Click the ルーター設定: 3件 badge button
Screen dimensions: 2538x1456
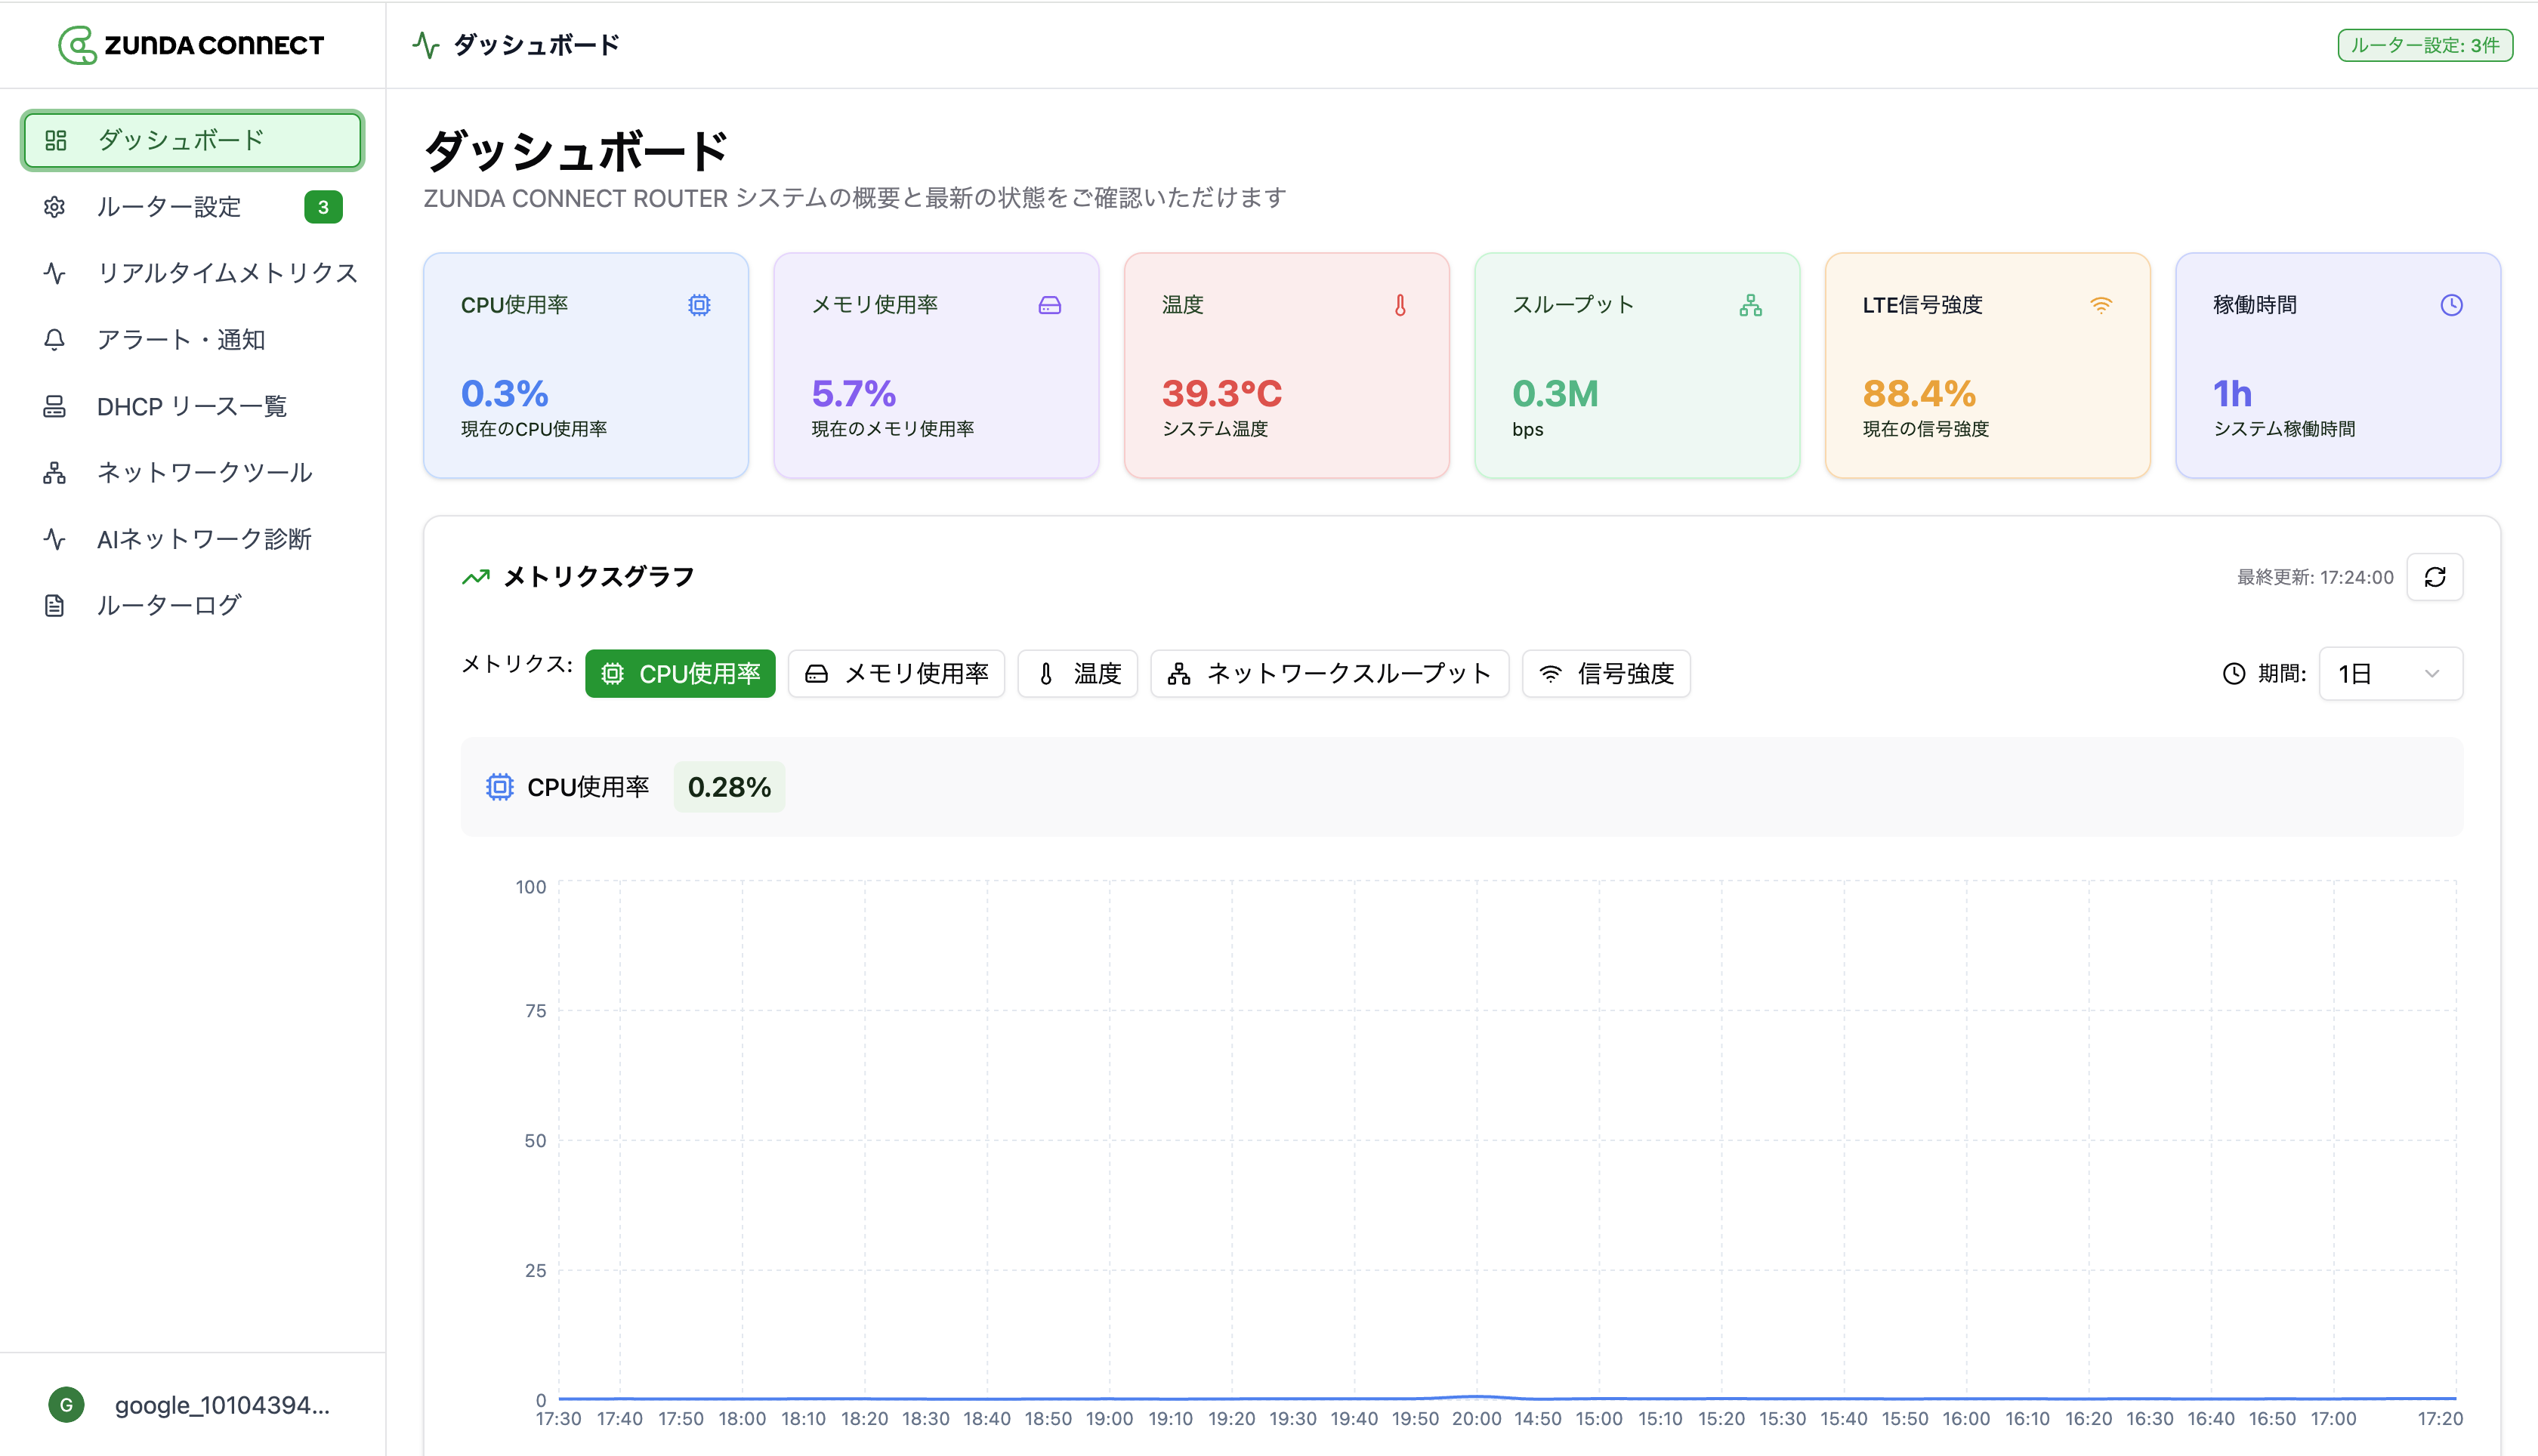(x=2425, y=45)
